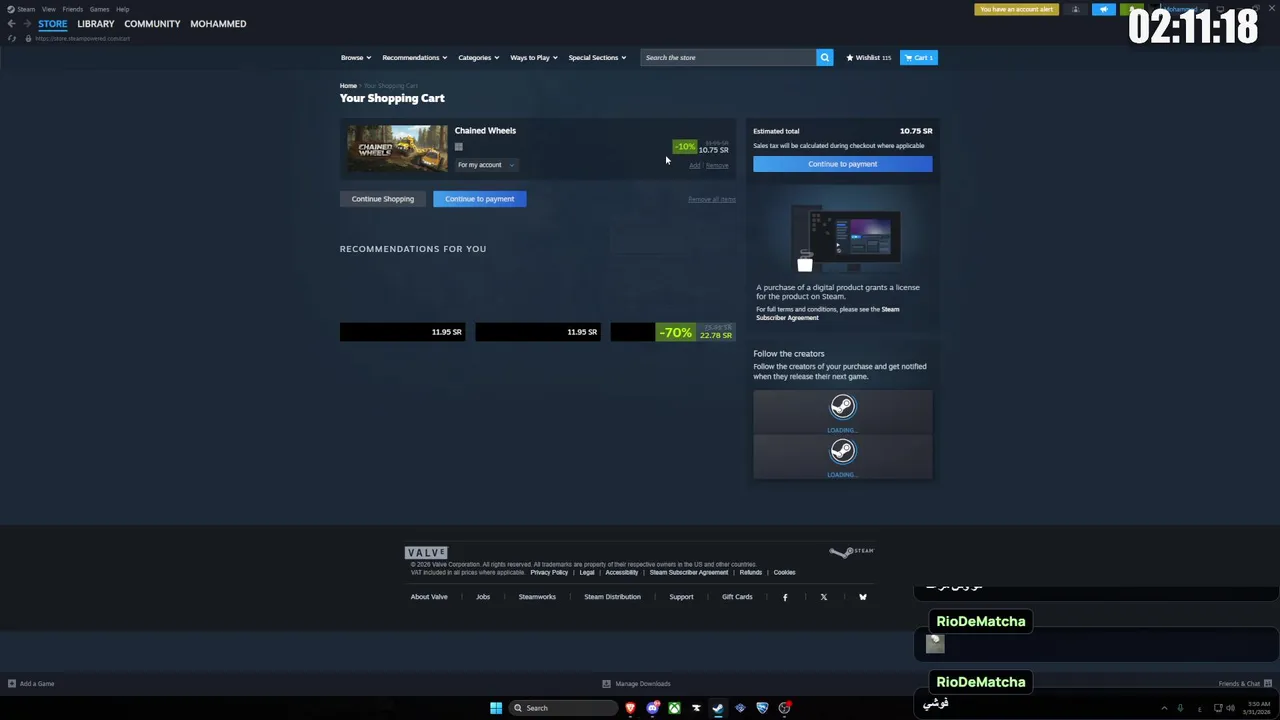The image size is (1280, 720).
Task: Expand the Browse dropdown menu
Action: point(356,57)
